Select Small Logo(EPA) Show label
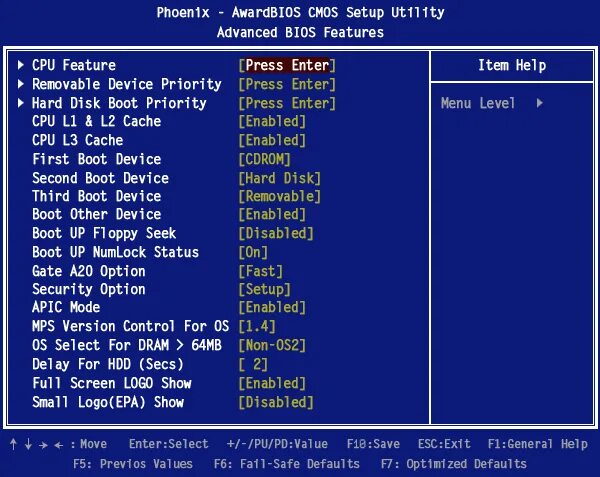The image size is (600, 477). coord(108,402)
